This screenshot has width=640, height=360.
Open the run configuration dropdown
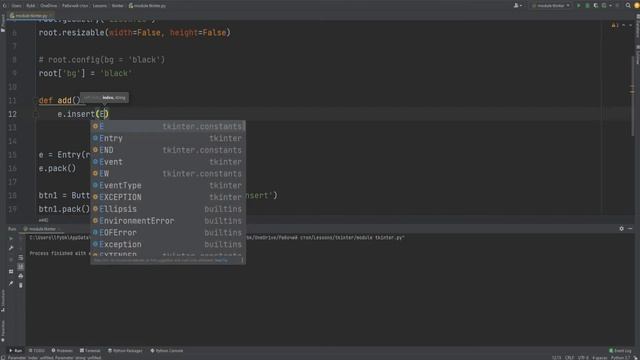coord(551,6)
